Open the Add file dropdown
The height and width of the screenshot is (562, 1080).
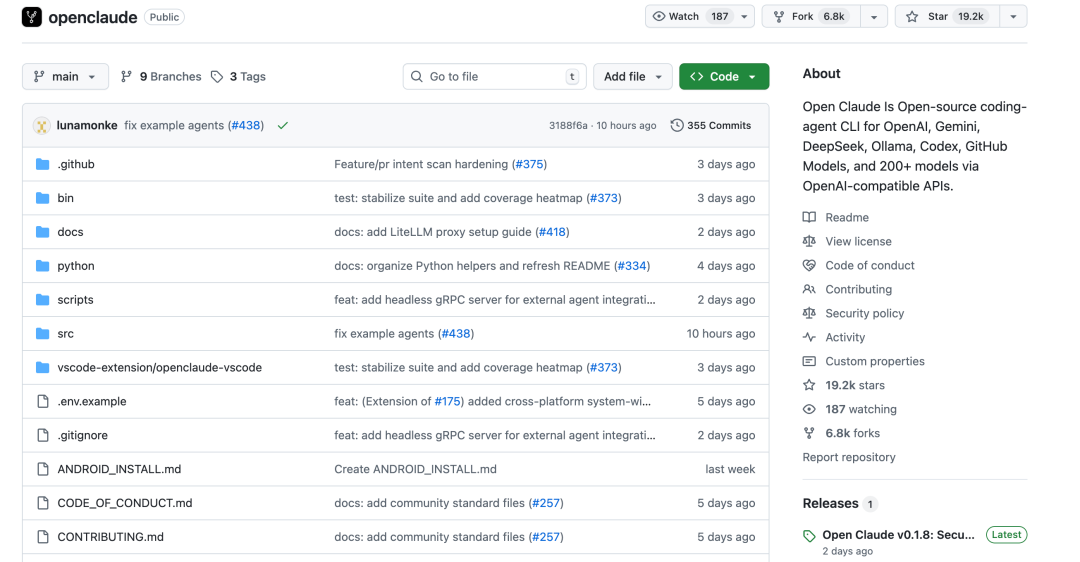(632, 77)
